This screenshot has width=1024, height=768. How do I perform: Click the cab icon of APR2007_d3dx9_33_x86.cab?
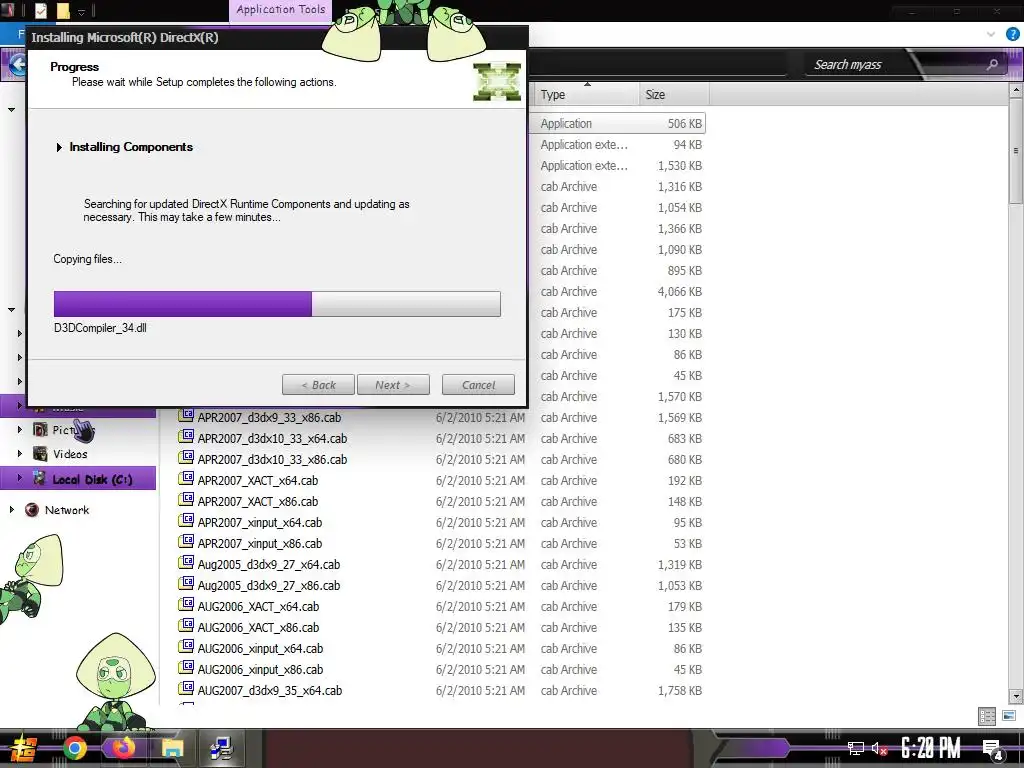point(187,417)
